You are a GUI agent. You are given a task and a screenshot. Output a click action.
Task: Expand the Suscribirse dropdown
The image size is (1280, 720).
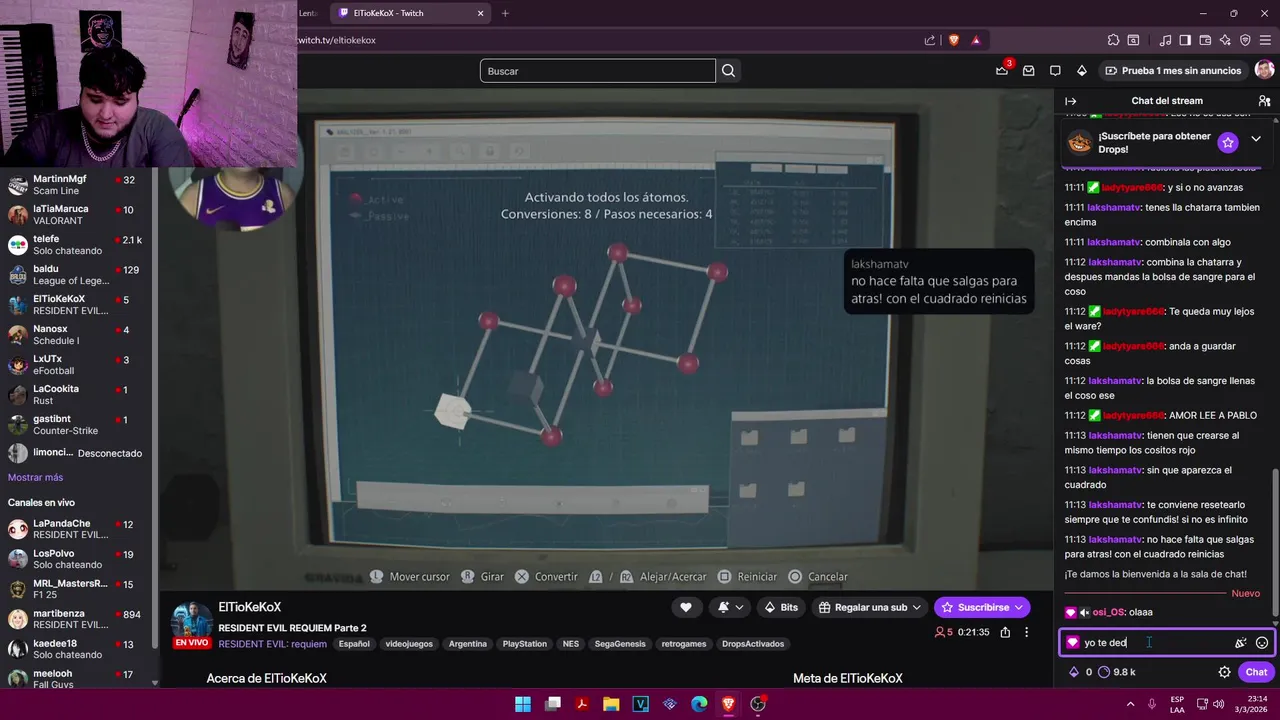coord(983,607)
